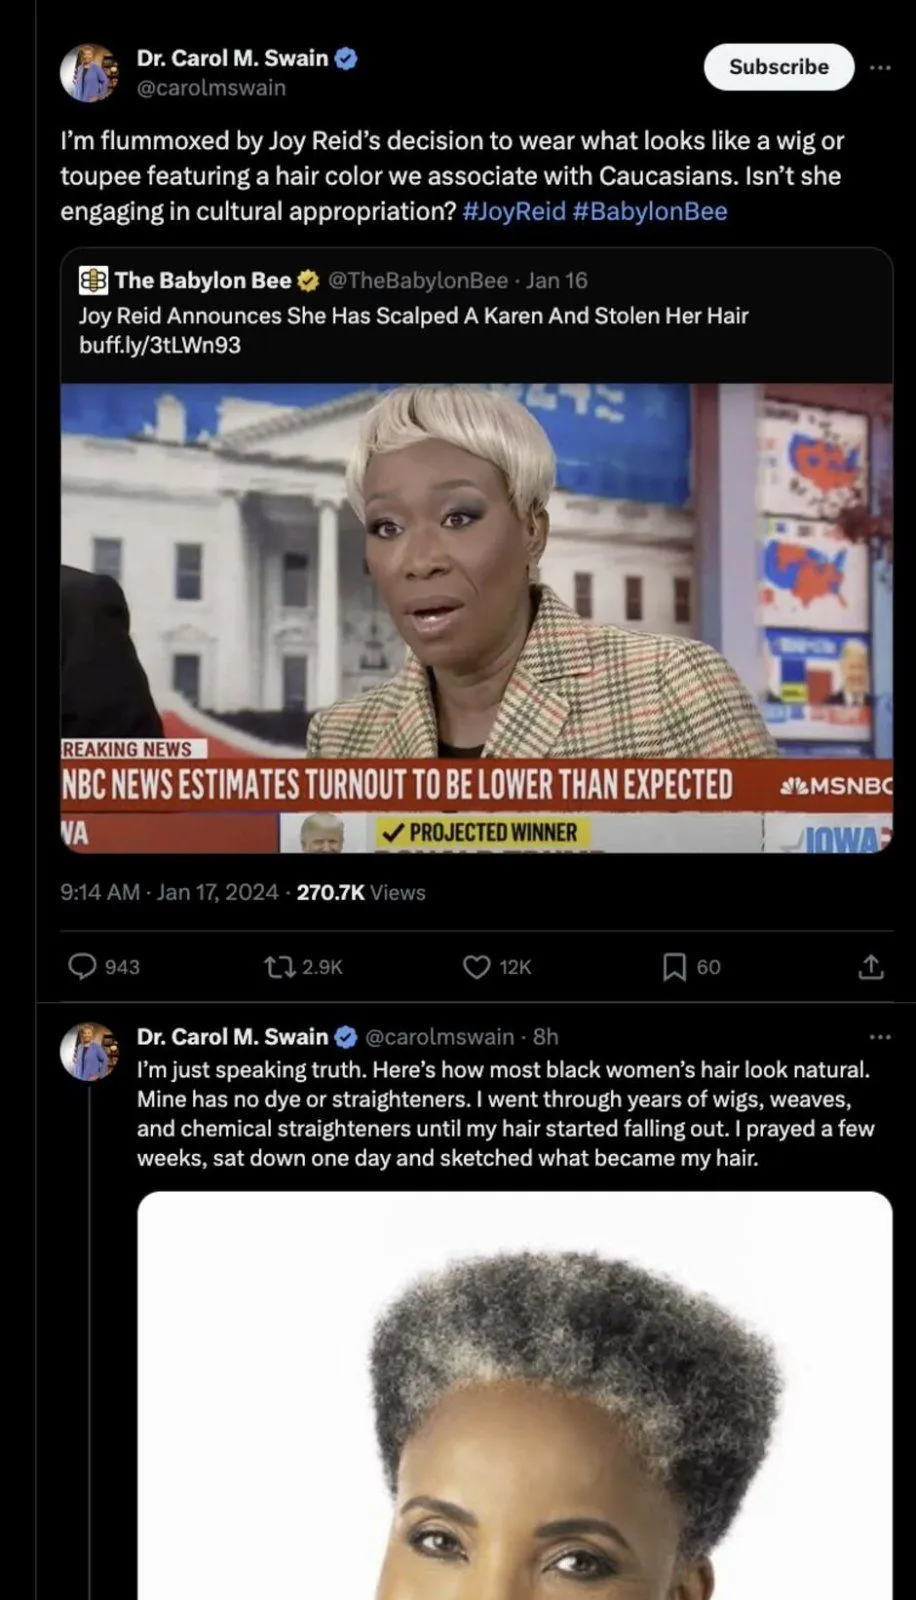Click the repost icon showing 2.9K
Image resolution: width=916 pixels, height=1600 pixels.
(x=279, y=966)
